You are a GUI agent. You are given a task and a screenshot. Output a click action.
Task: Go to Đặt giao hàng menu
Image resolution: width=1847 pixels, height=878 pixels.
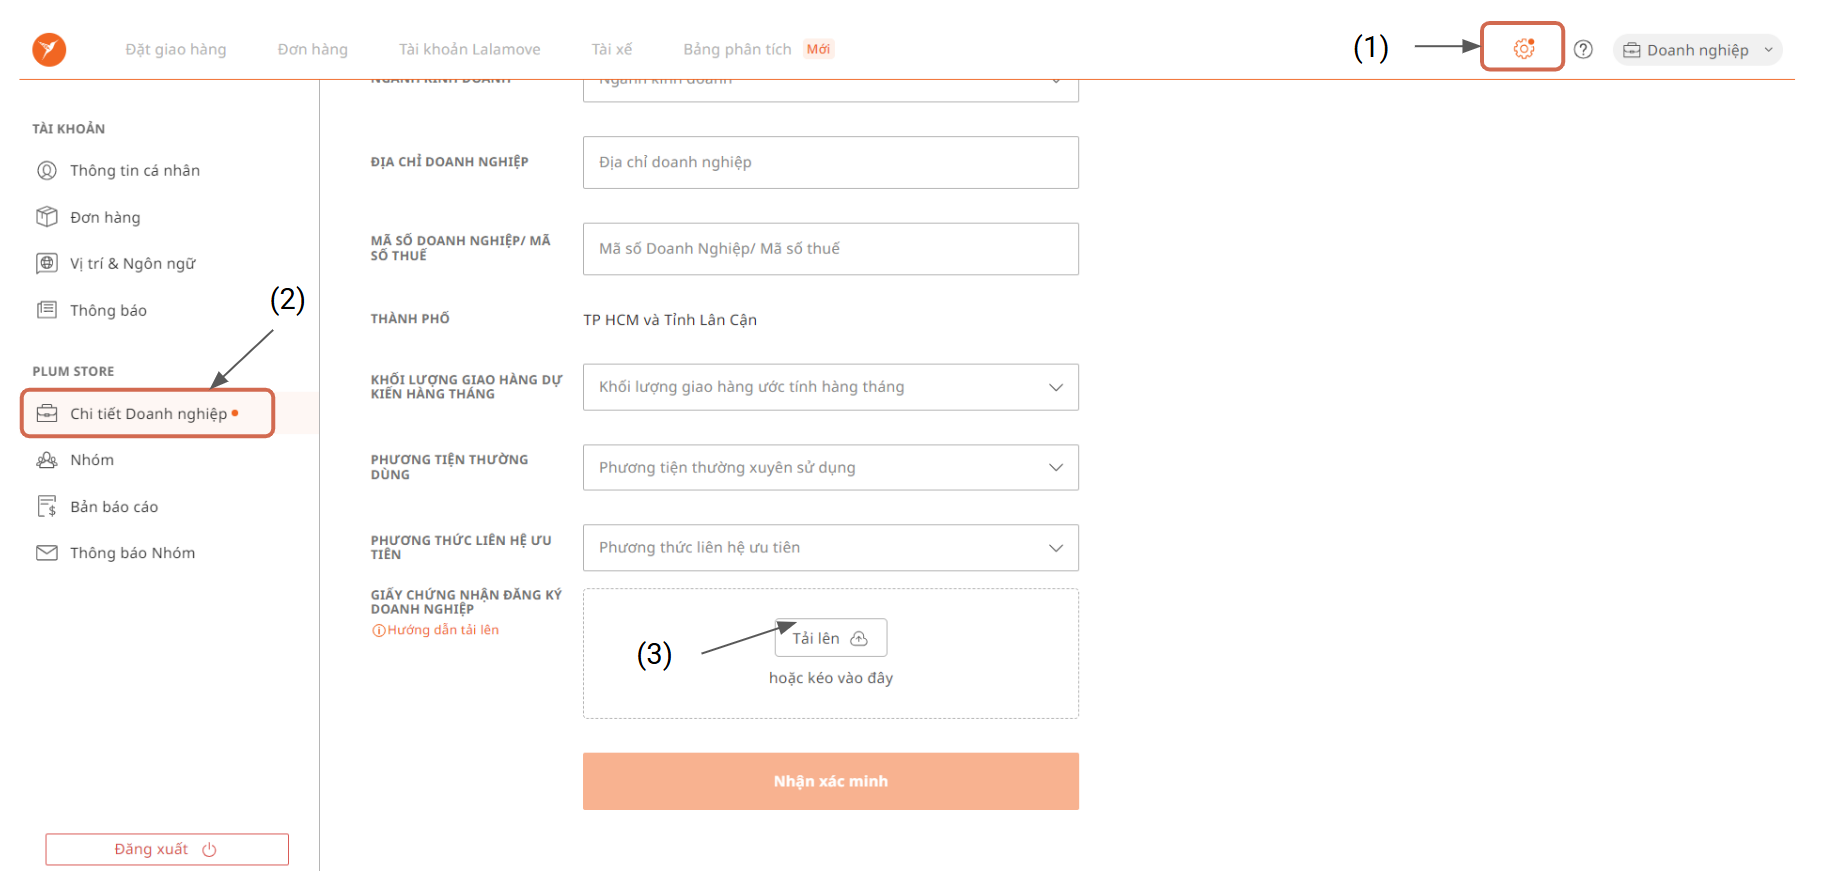coord(176,49)
